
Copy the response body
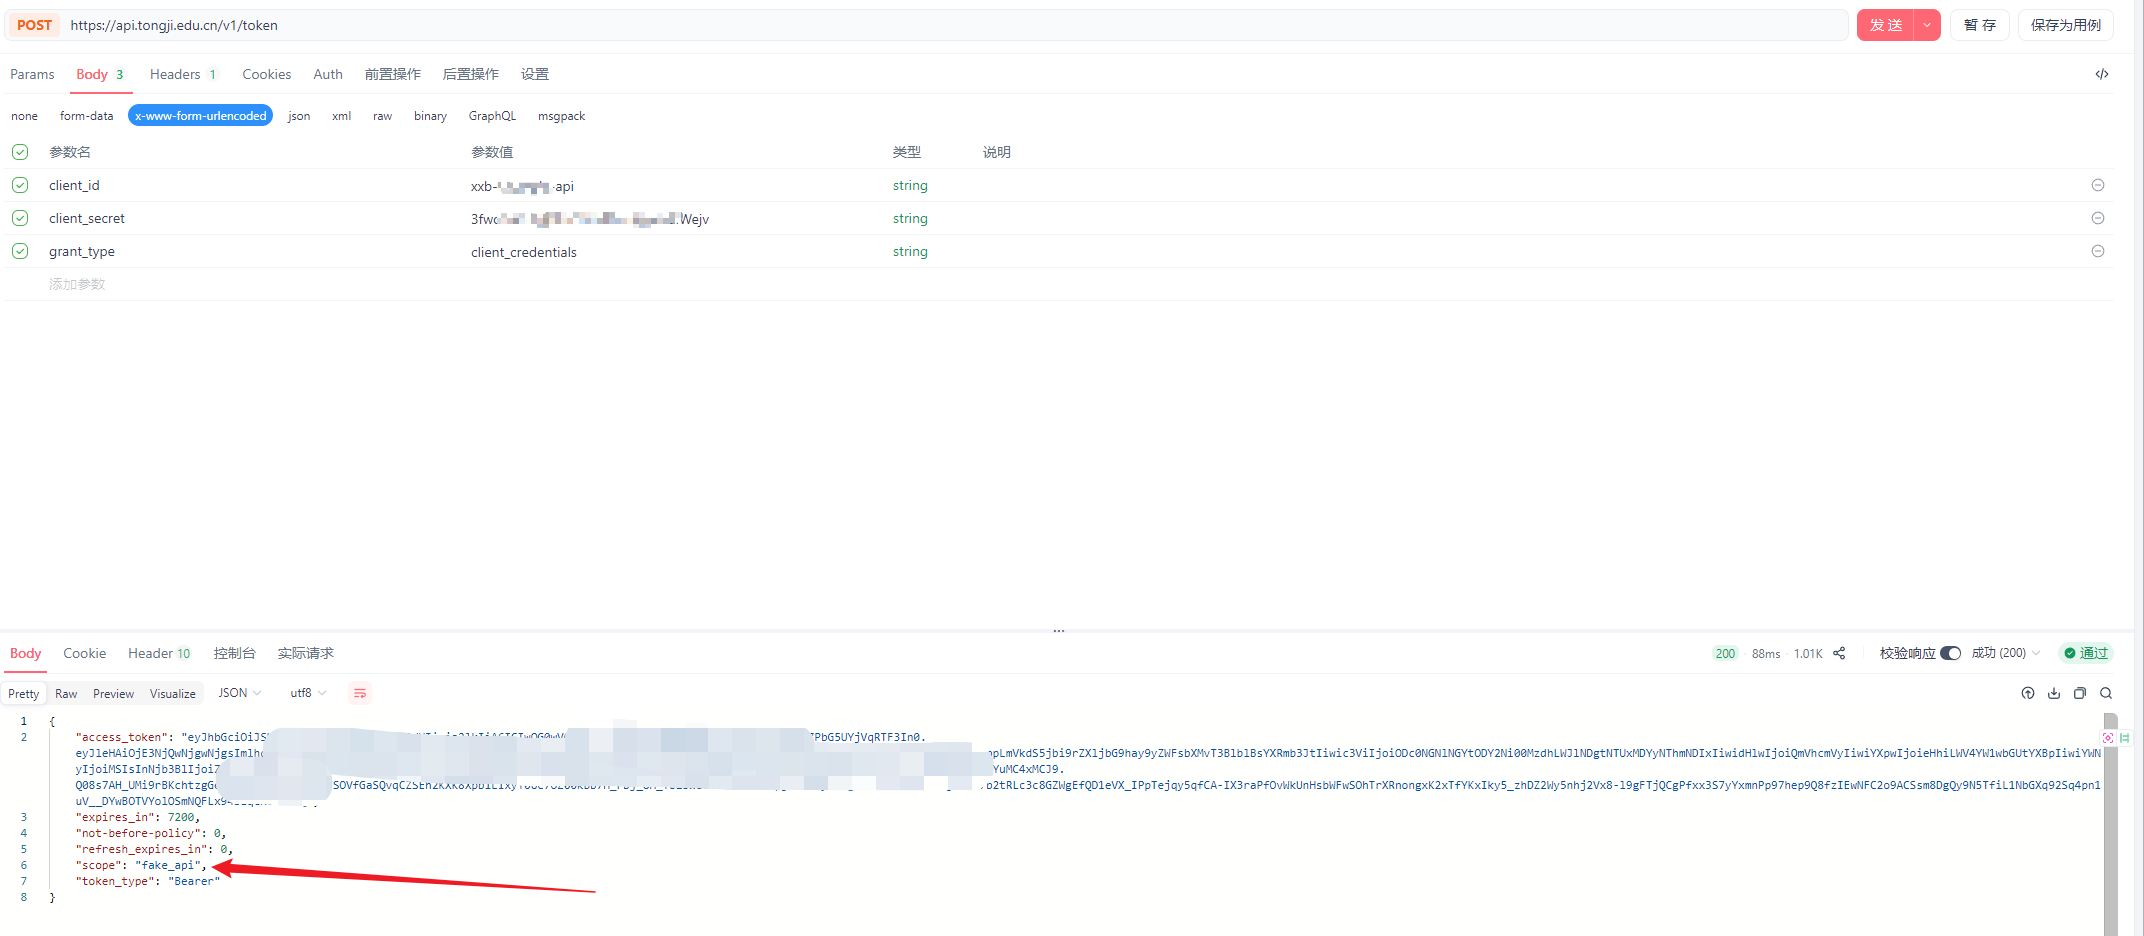point(2080,693)
